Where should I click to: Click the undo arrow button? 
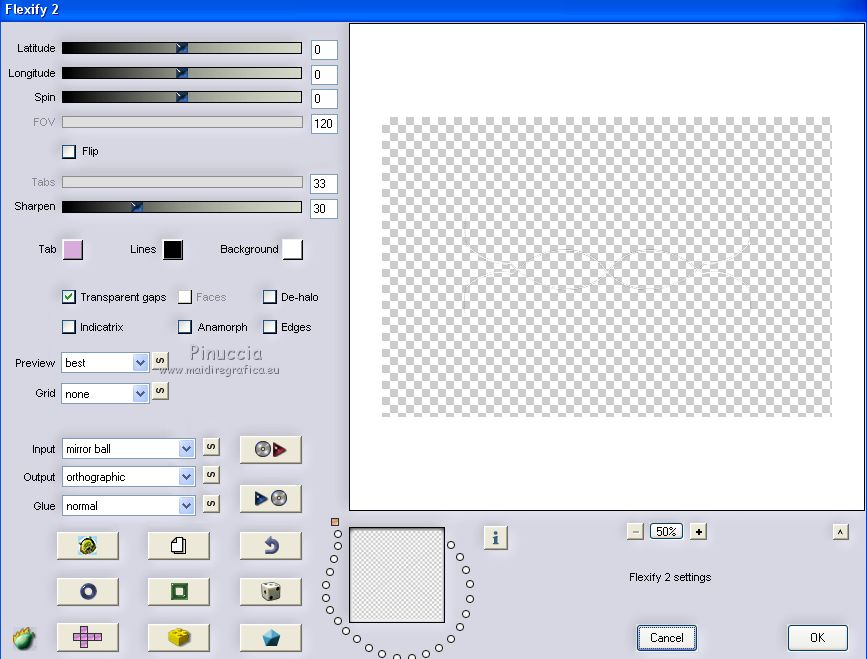click(x=270, y=546)
